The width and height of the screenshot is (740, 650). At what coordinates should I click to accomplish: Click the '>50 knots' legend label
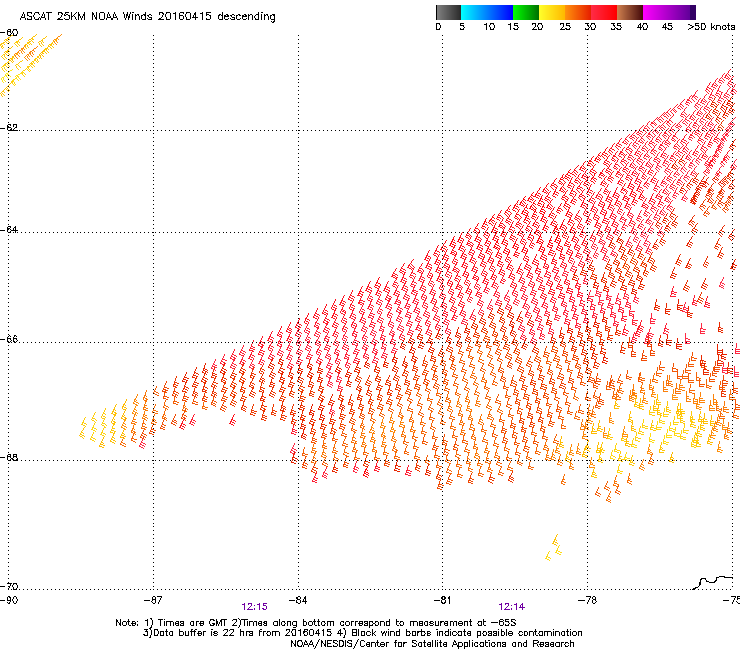pos(711,27)
